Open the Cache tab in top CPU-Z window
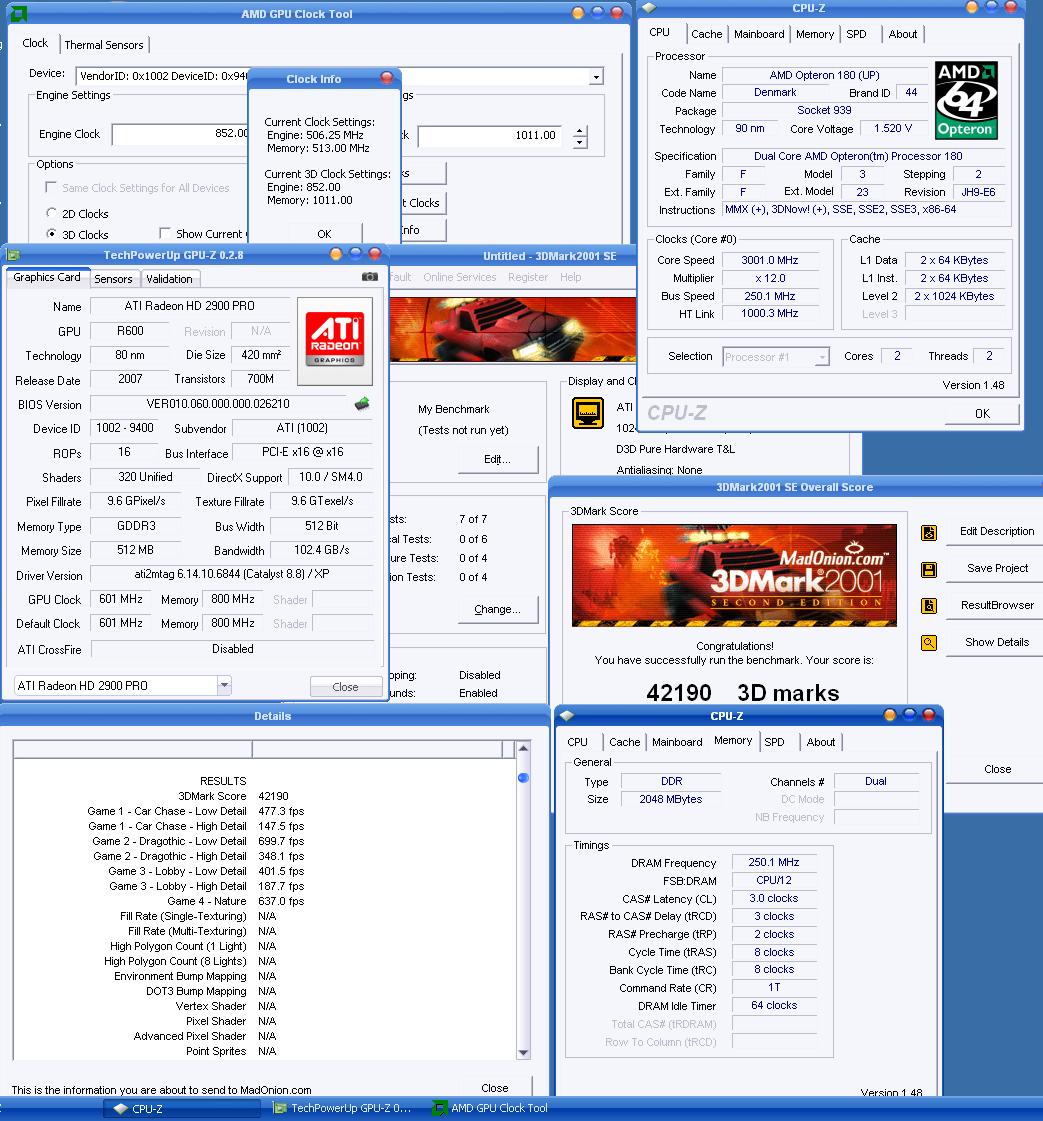1043x1121 pixels. (x=706, y=34)
